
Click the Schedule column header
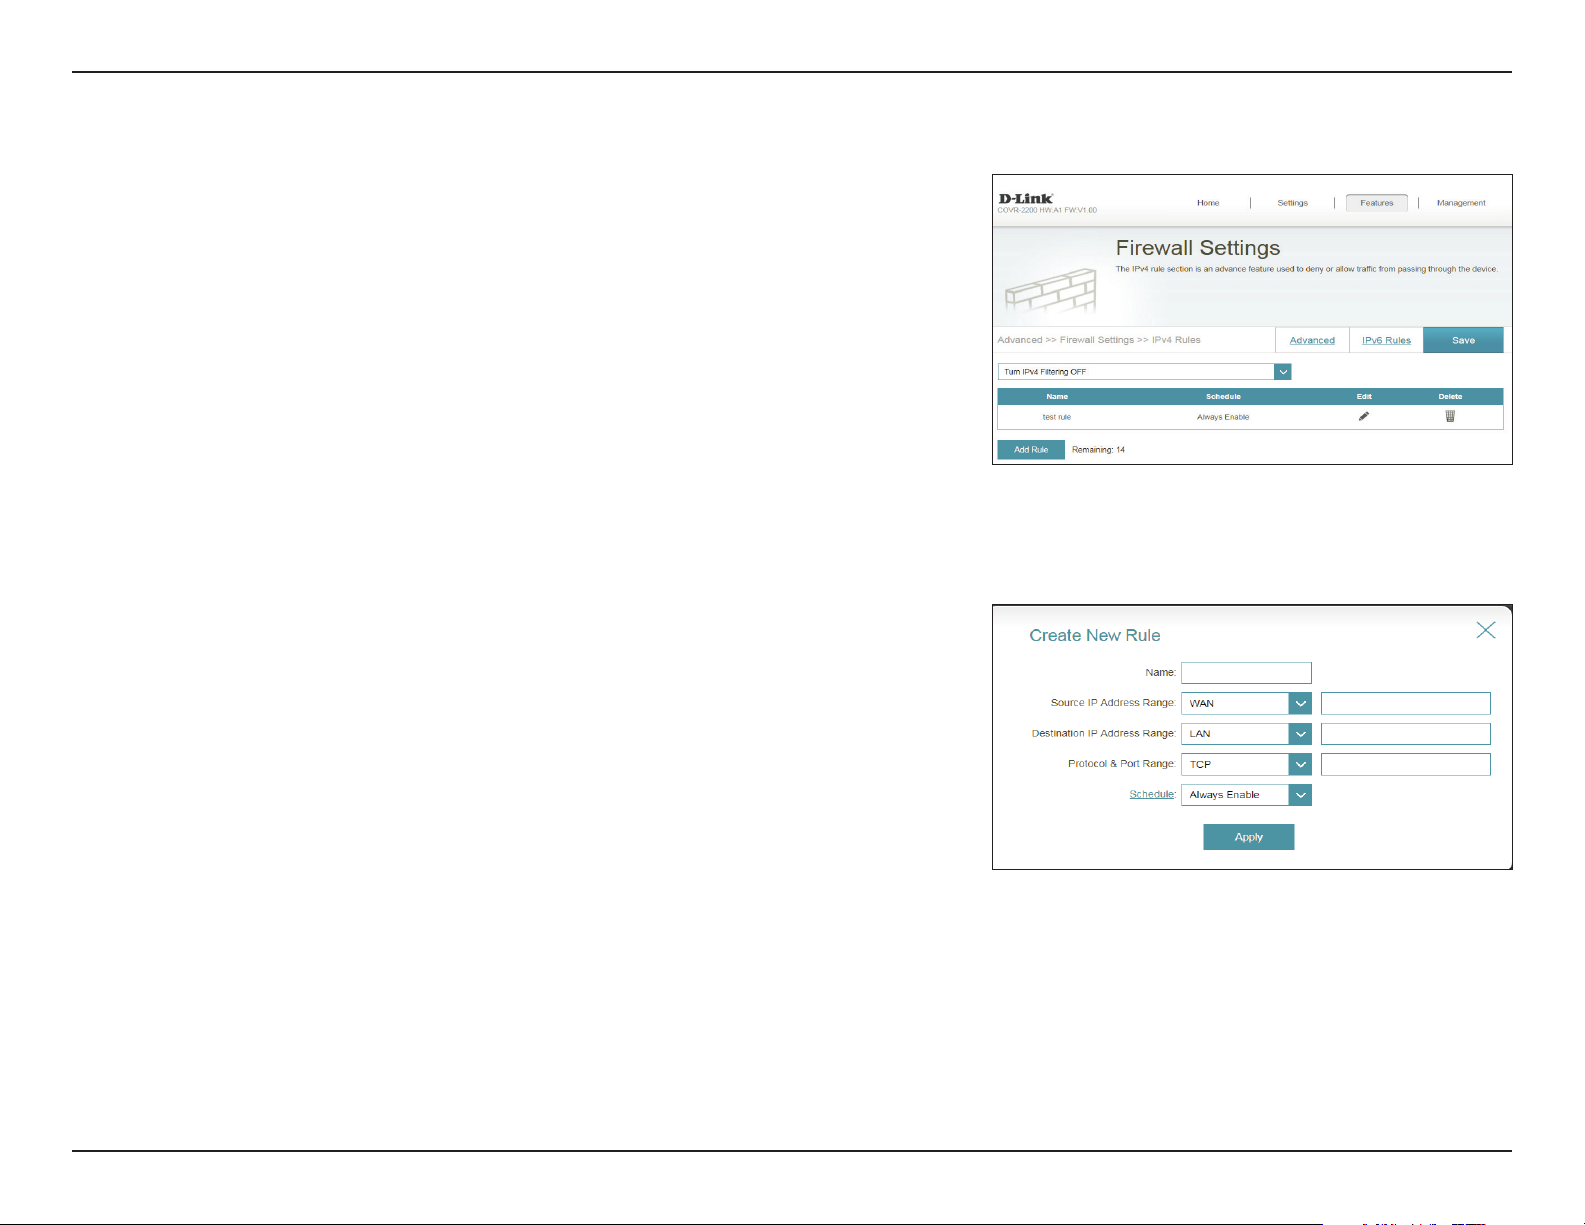point(1223,397)
